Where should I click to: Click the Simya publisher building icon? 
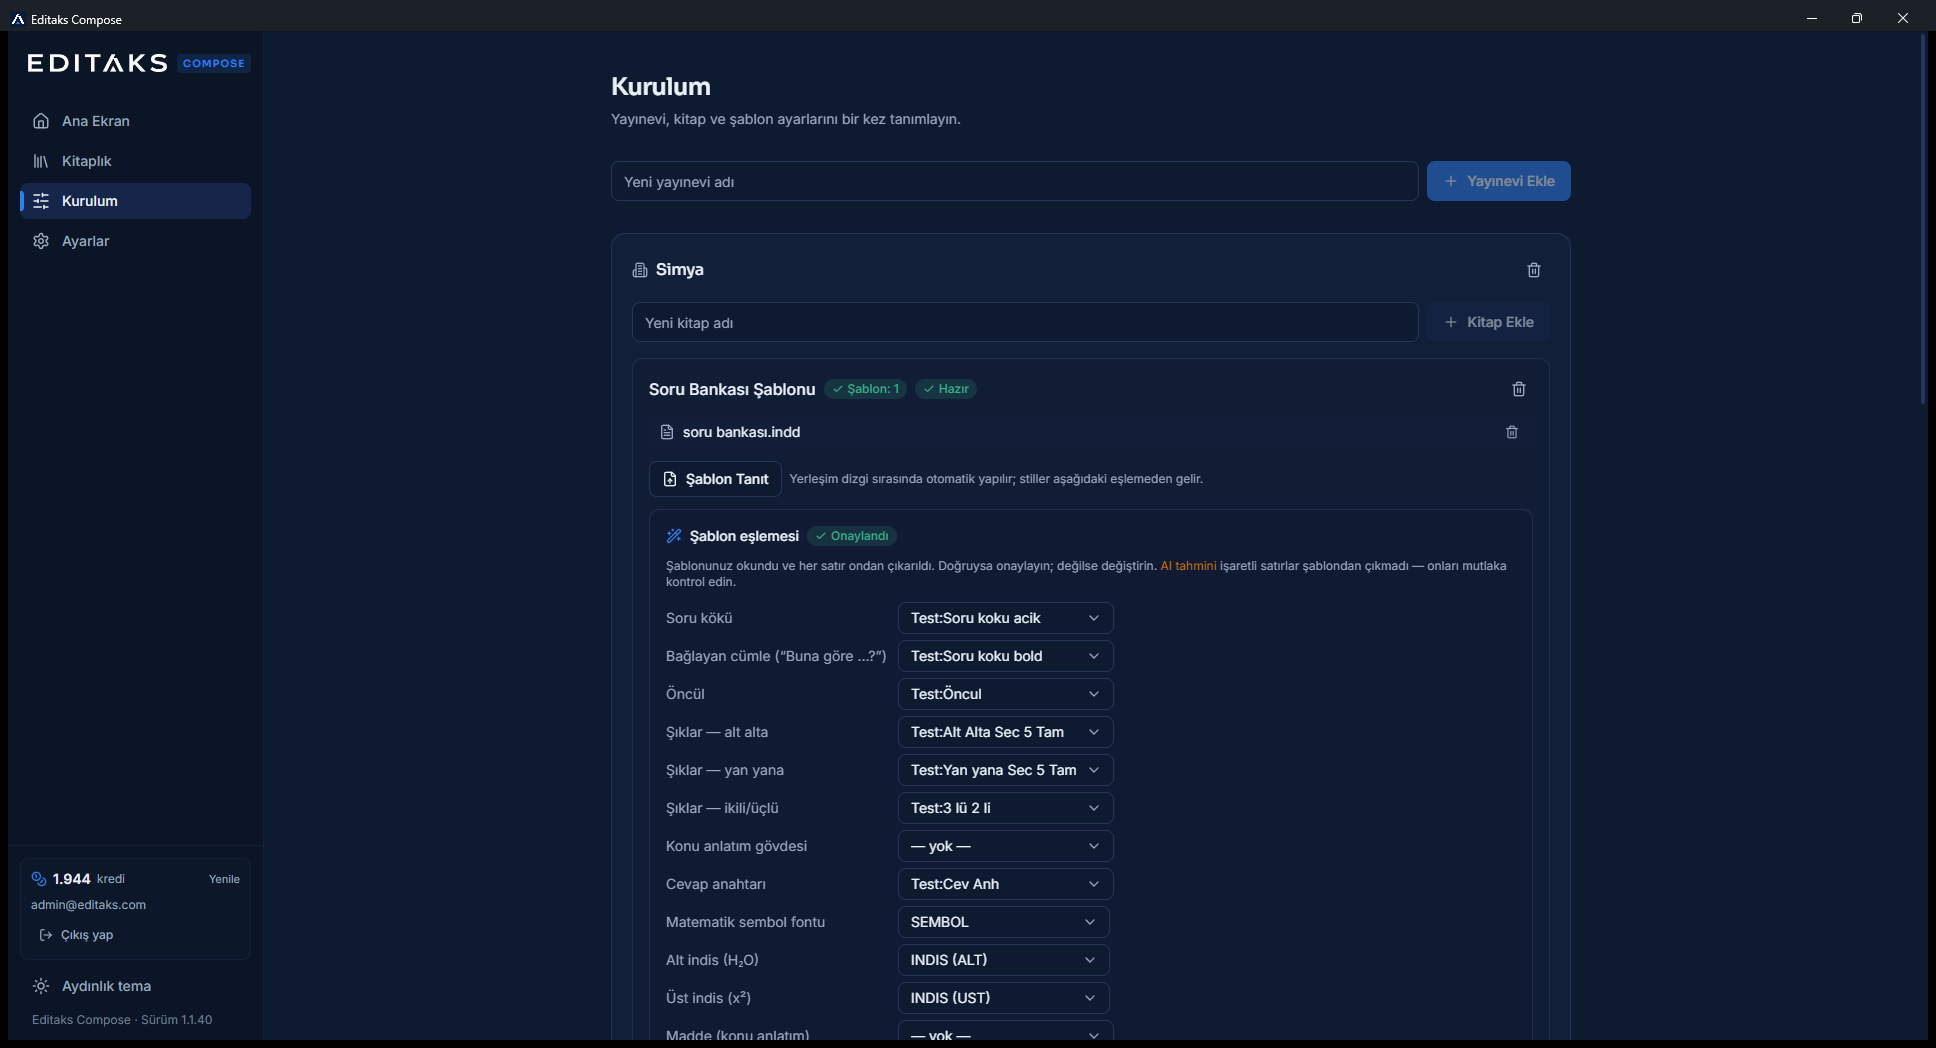click(x=640, y=270)
